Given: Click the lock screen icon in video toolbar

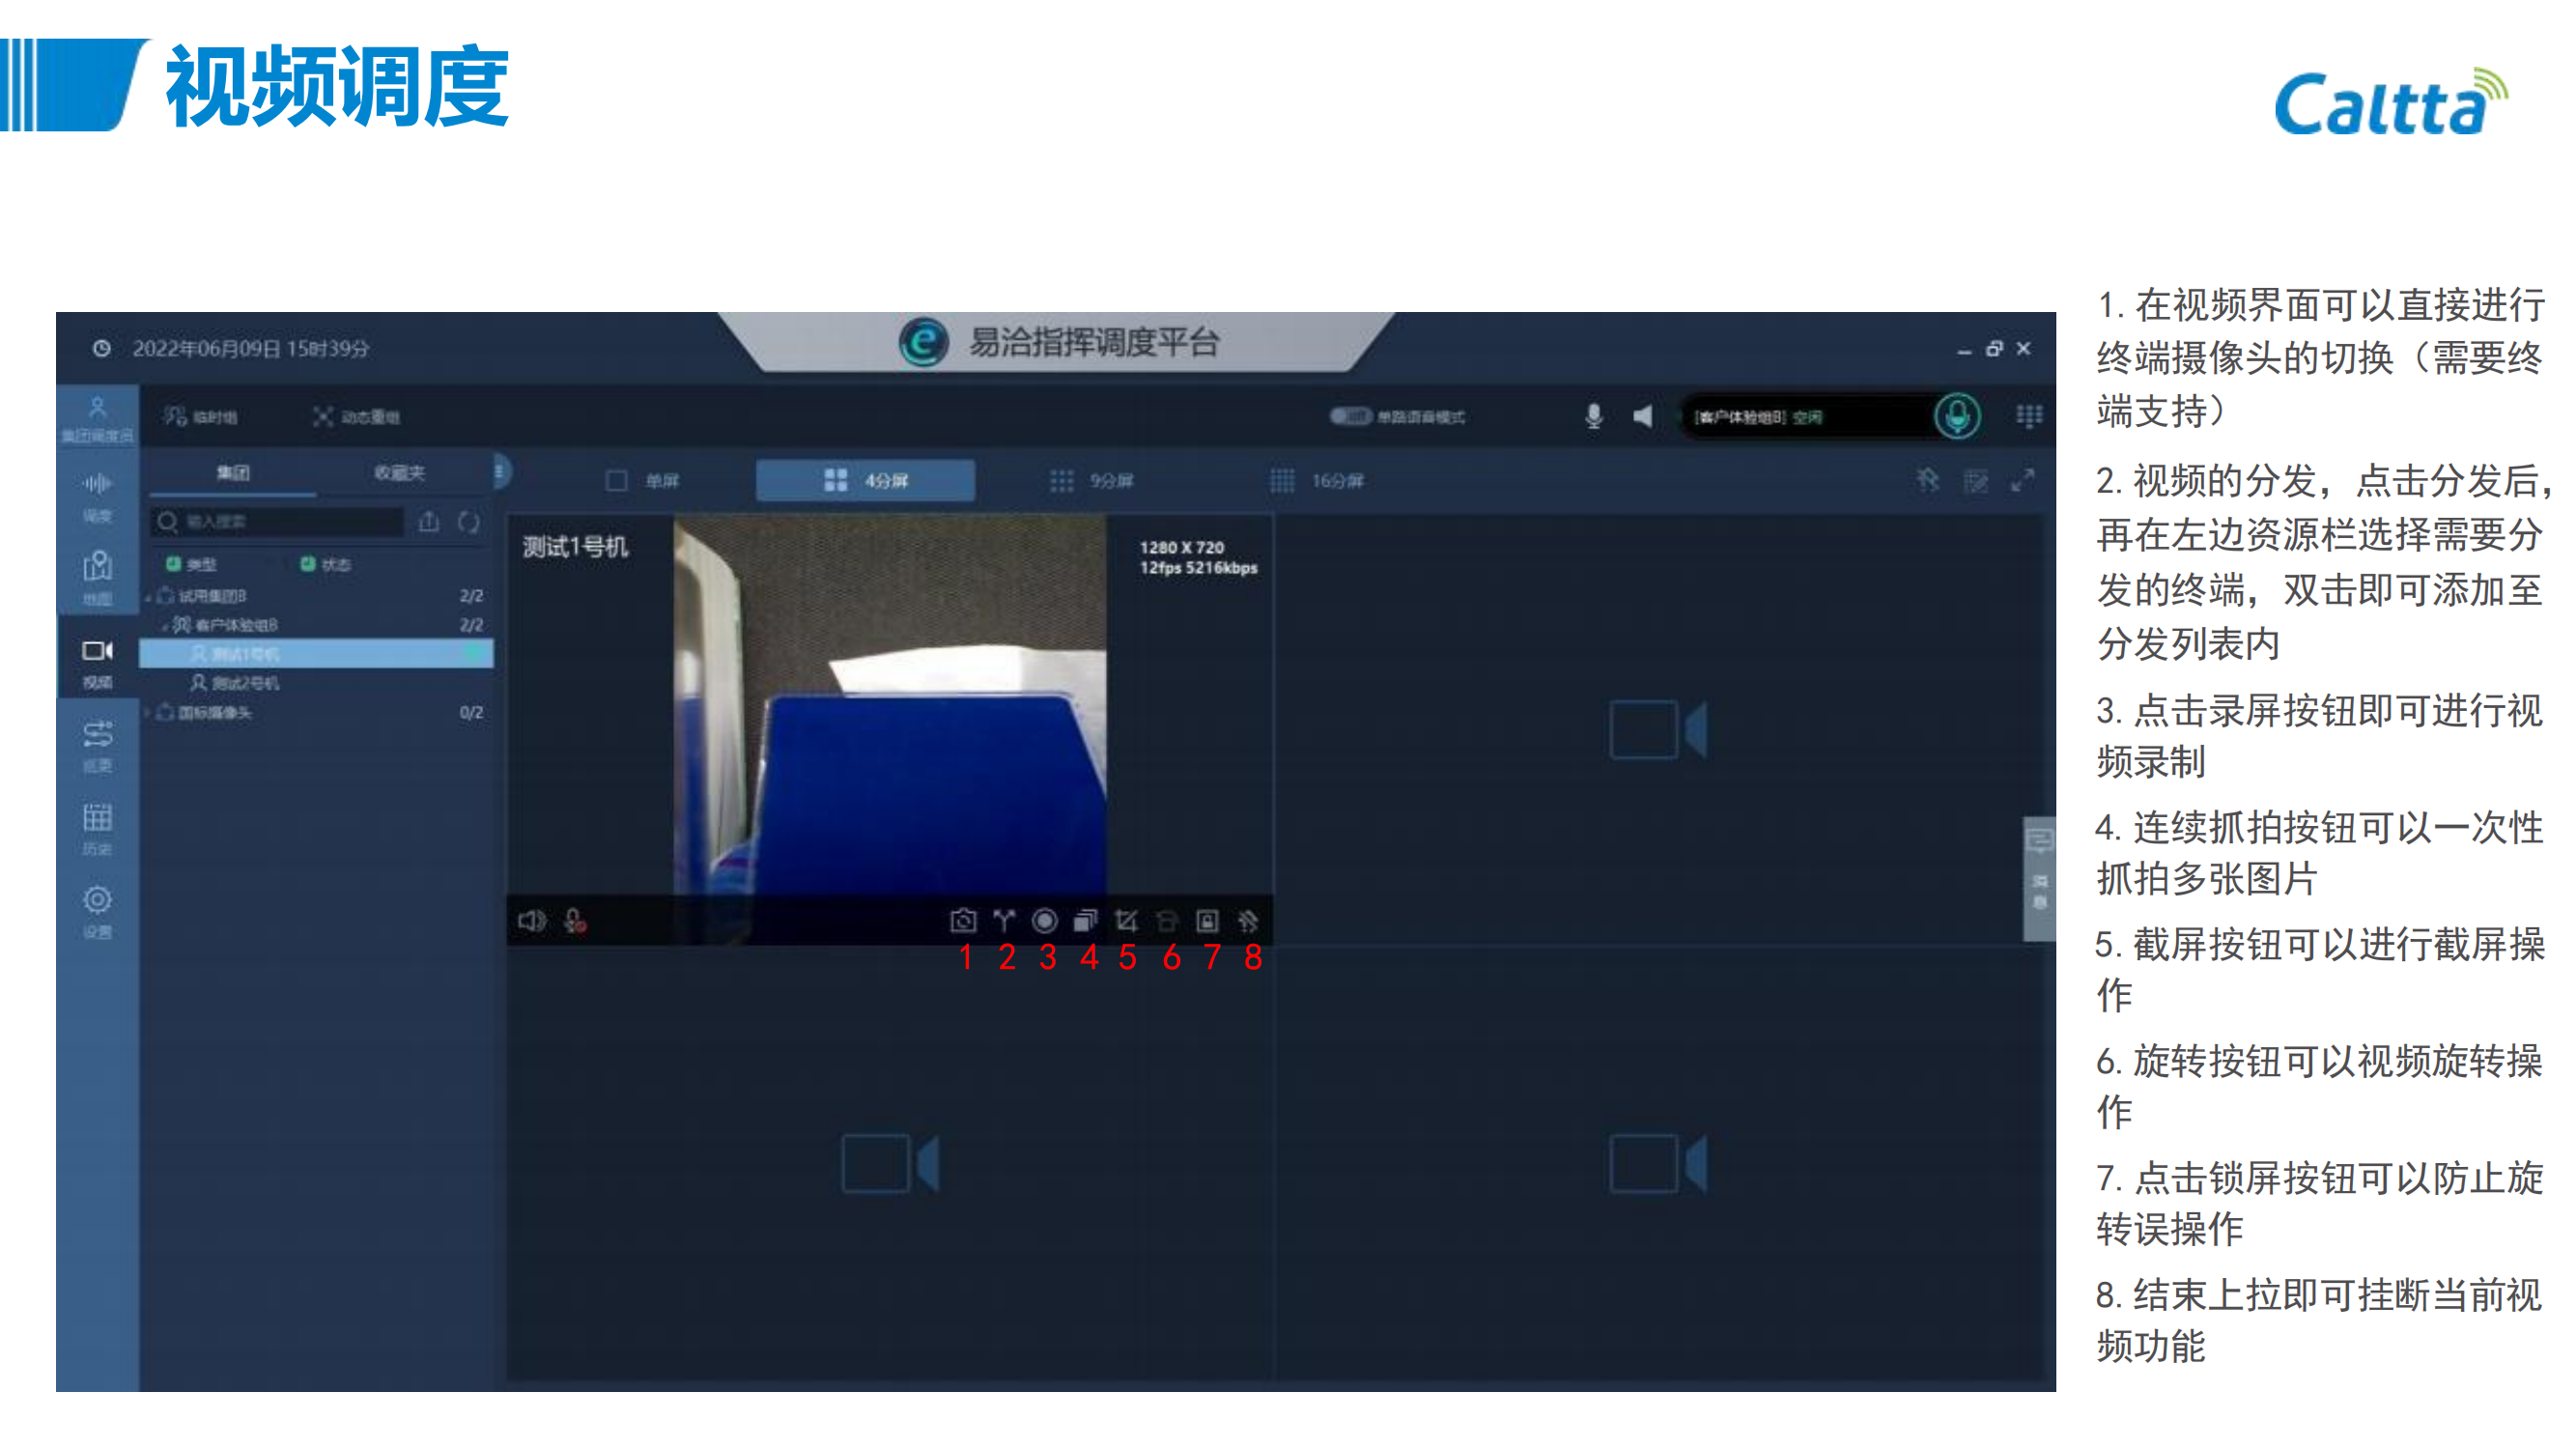Looking at the screenshot, I should click(1208, 920).
